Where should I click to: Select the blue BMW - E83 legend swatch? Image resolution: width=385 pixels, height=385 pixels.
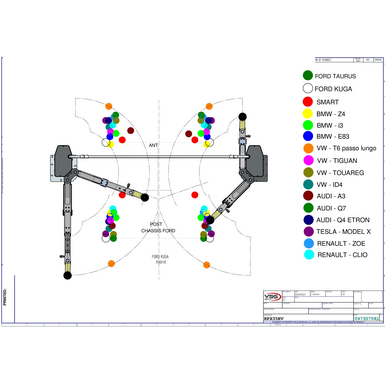(x=308, y=136)
